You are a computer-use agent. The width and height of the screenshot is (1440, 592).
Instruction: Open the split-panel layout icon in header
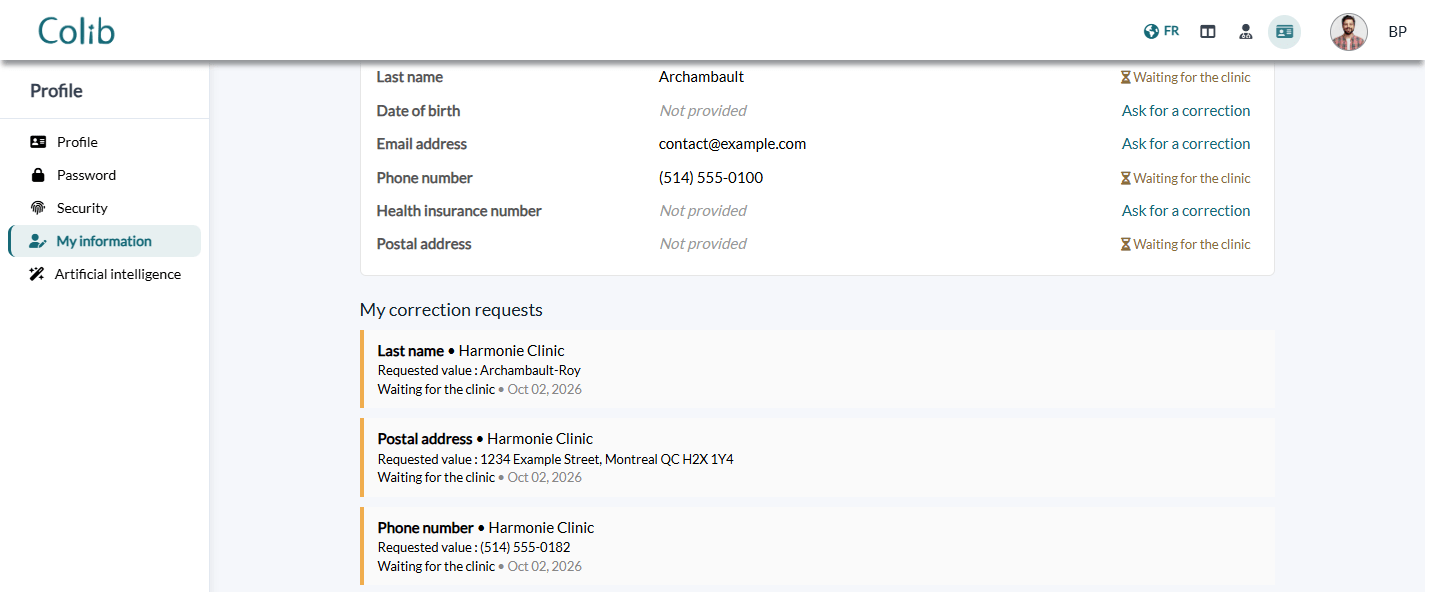pos(1208,32)
